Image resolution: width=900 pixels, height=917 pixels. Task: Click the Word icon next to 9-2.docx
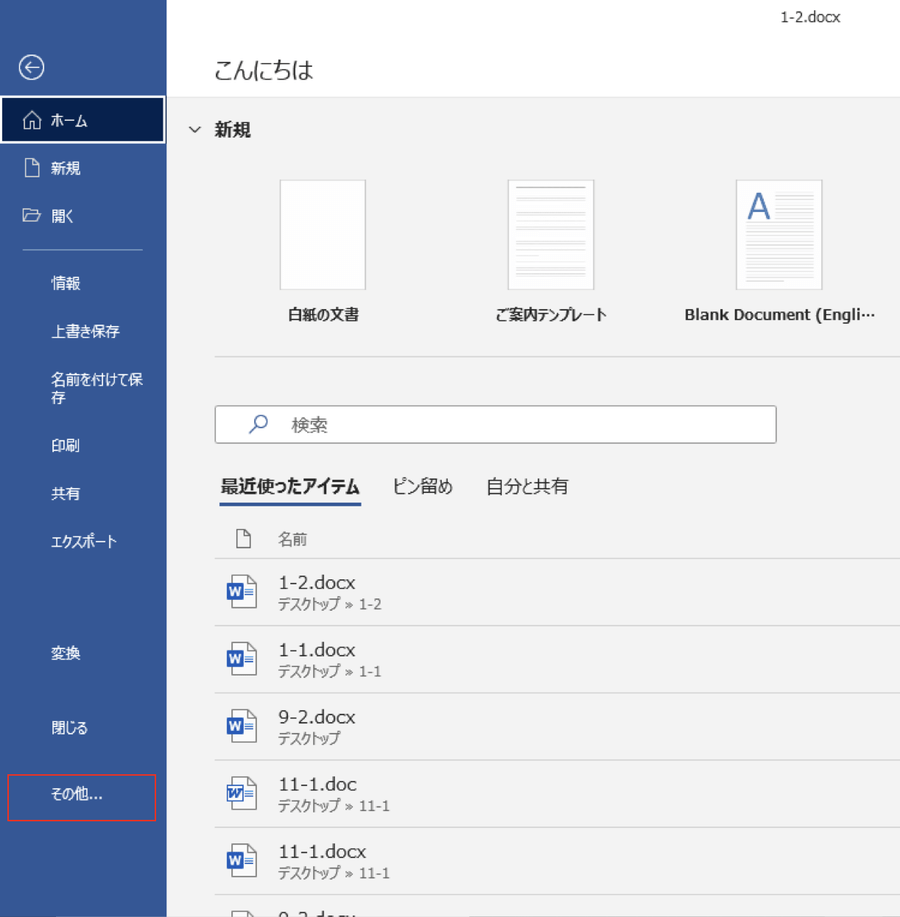pos(242,726)
